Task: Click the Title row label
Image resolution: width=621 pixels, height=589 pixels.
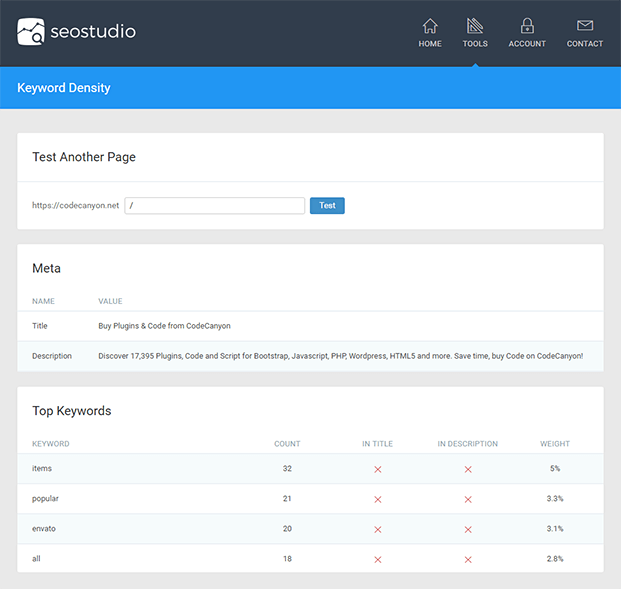Action: click(40, 326)
